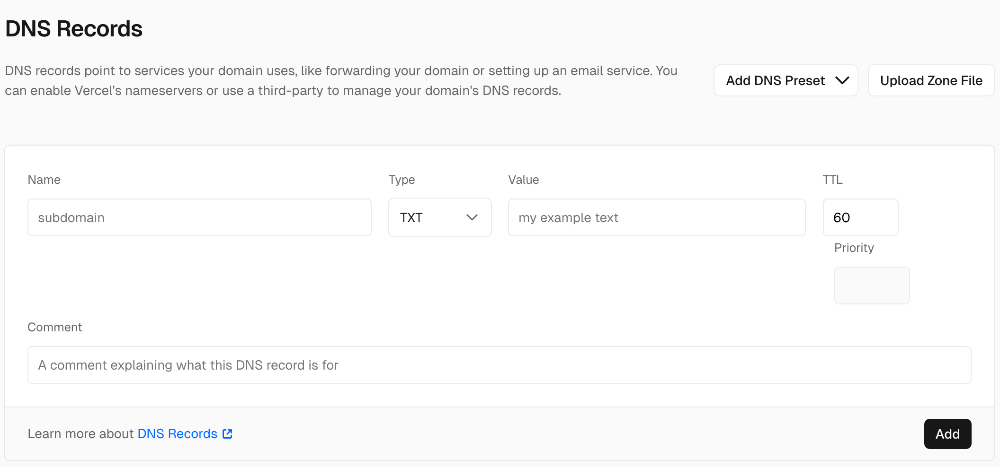The width and height of the screenshot is (1000, 467).
Task: Click the Comment field label
Action: (x=55, y=327)
